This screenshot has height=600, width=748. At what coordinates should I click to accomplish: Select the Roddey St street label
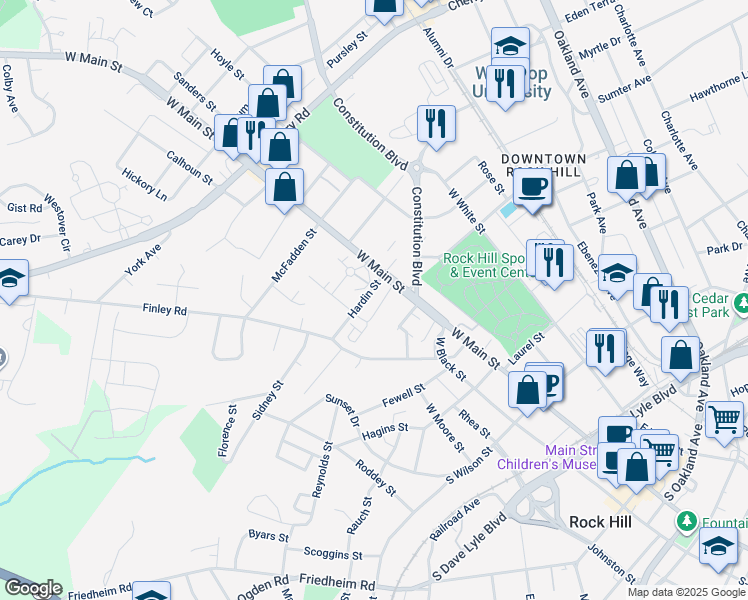tap(375, 477)
